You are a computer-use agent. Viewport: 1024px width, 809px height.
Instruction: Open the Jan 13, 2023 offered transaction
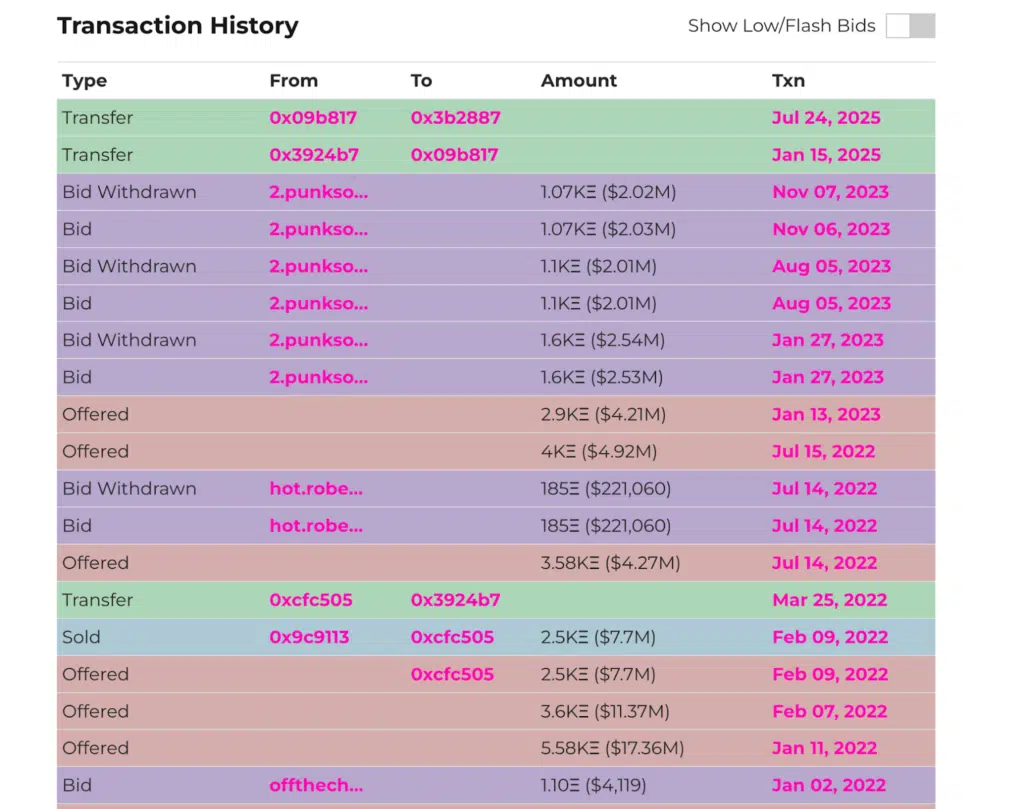826,414
